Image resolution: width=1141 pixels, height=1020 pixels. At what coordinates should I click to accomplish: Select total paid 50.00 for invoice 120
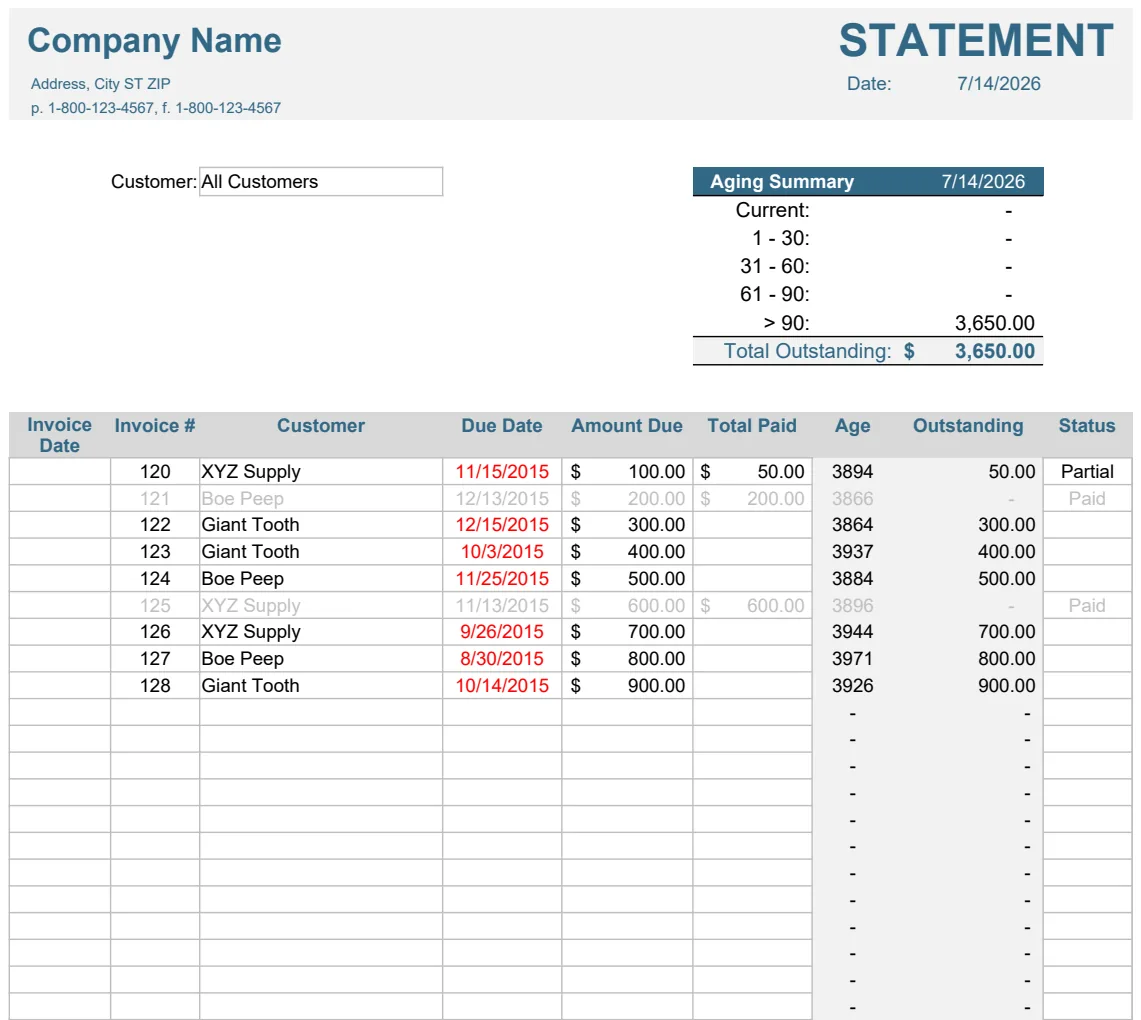tap(752, 471)
